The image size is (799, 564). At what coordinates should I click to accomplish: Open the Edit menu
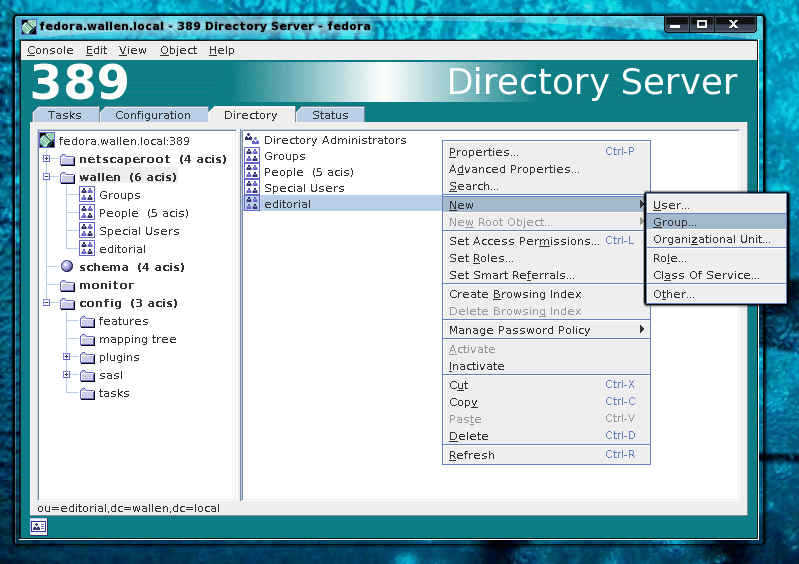(x=96, y=50)
